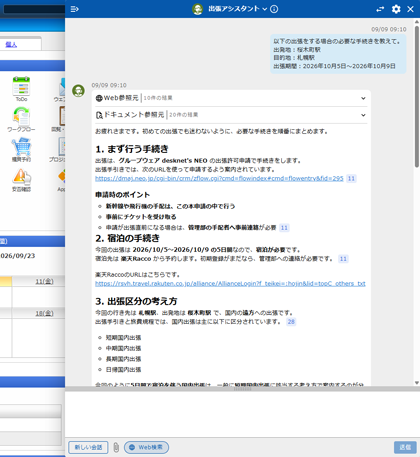
Task: Open ToDo icon in background portal
Action: 21,89
